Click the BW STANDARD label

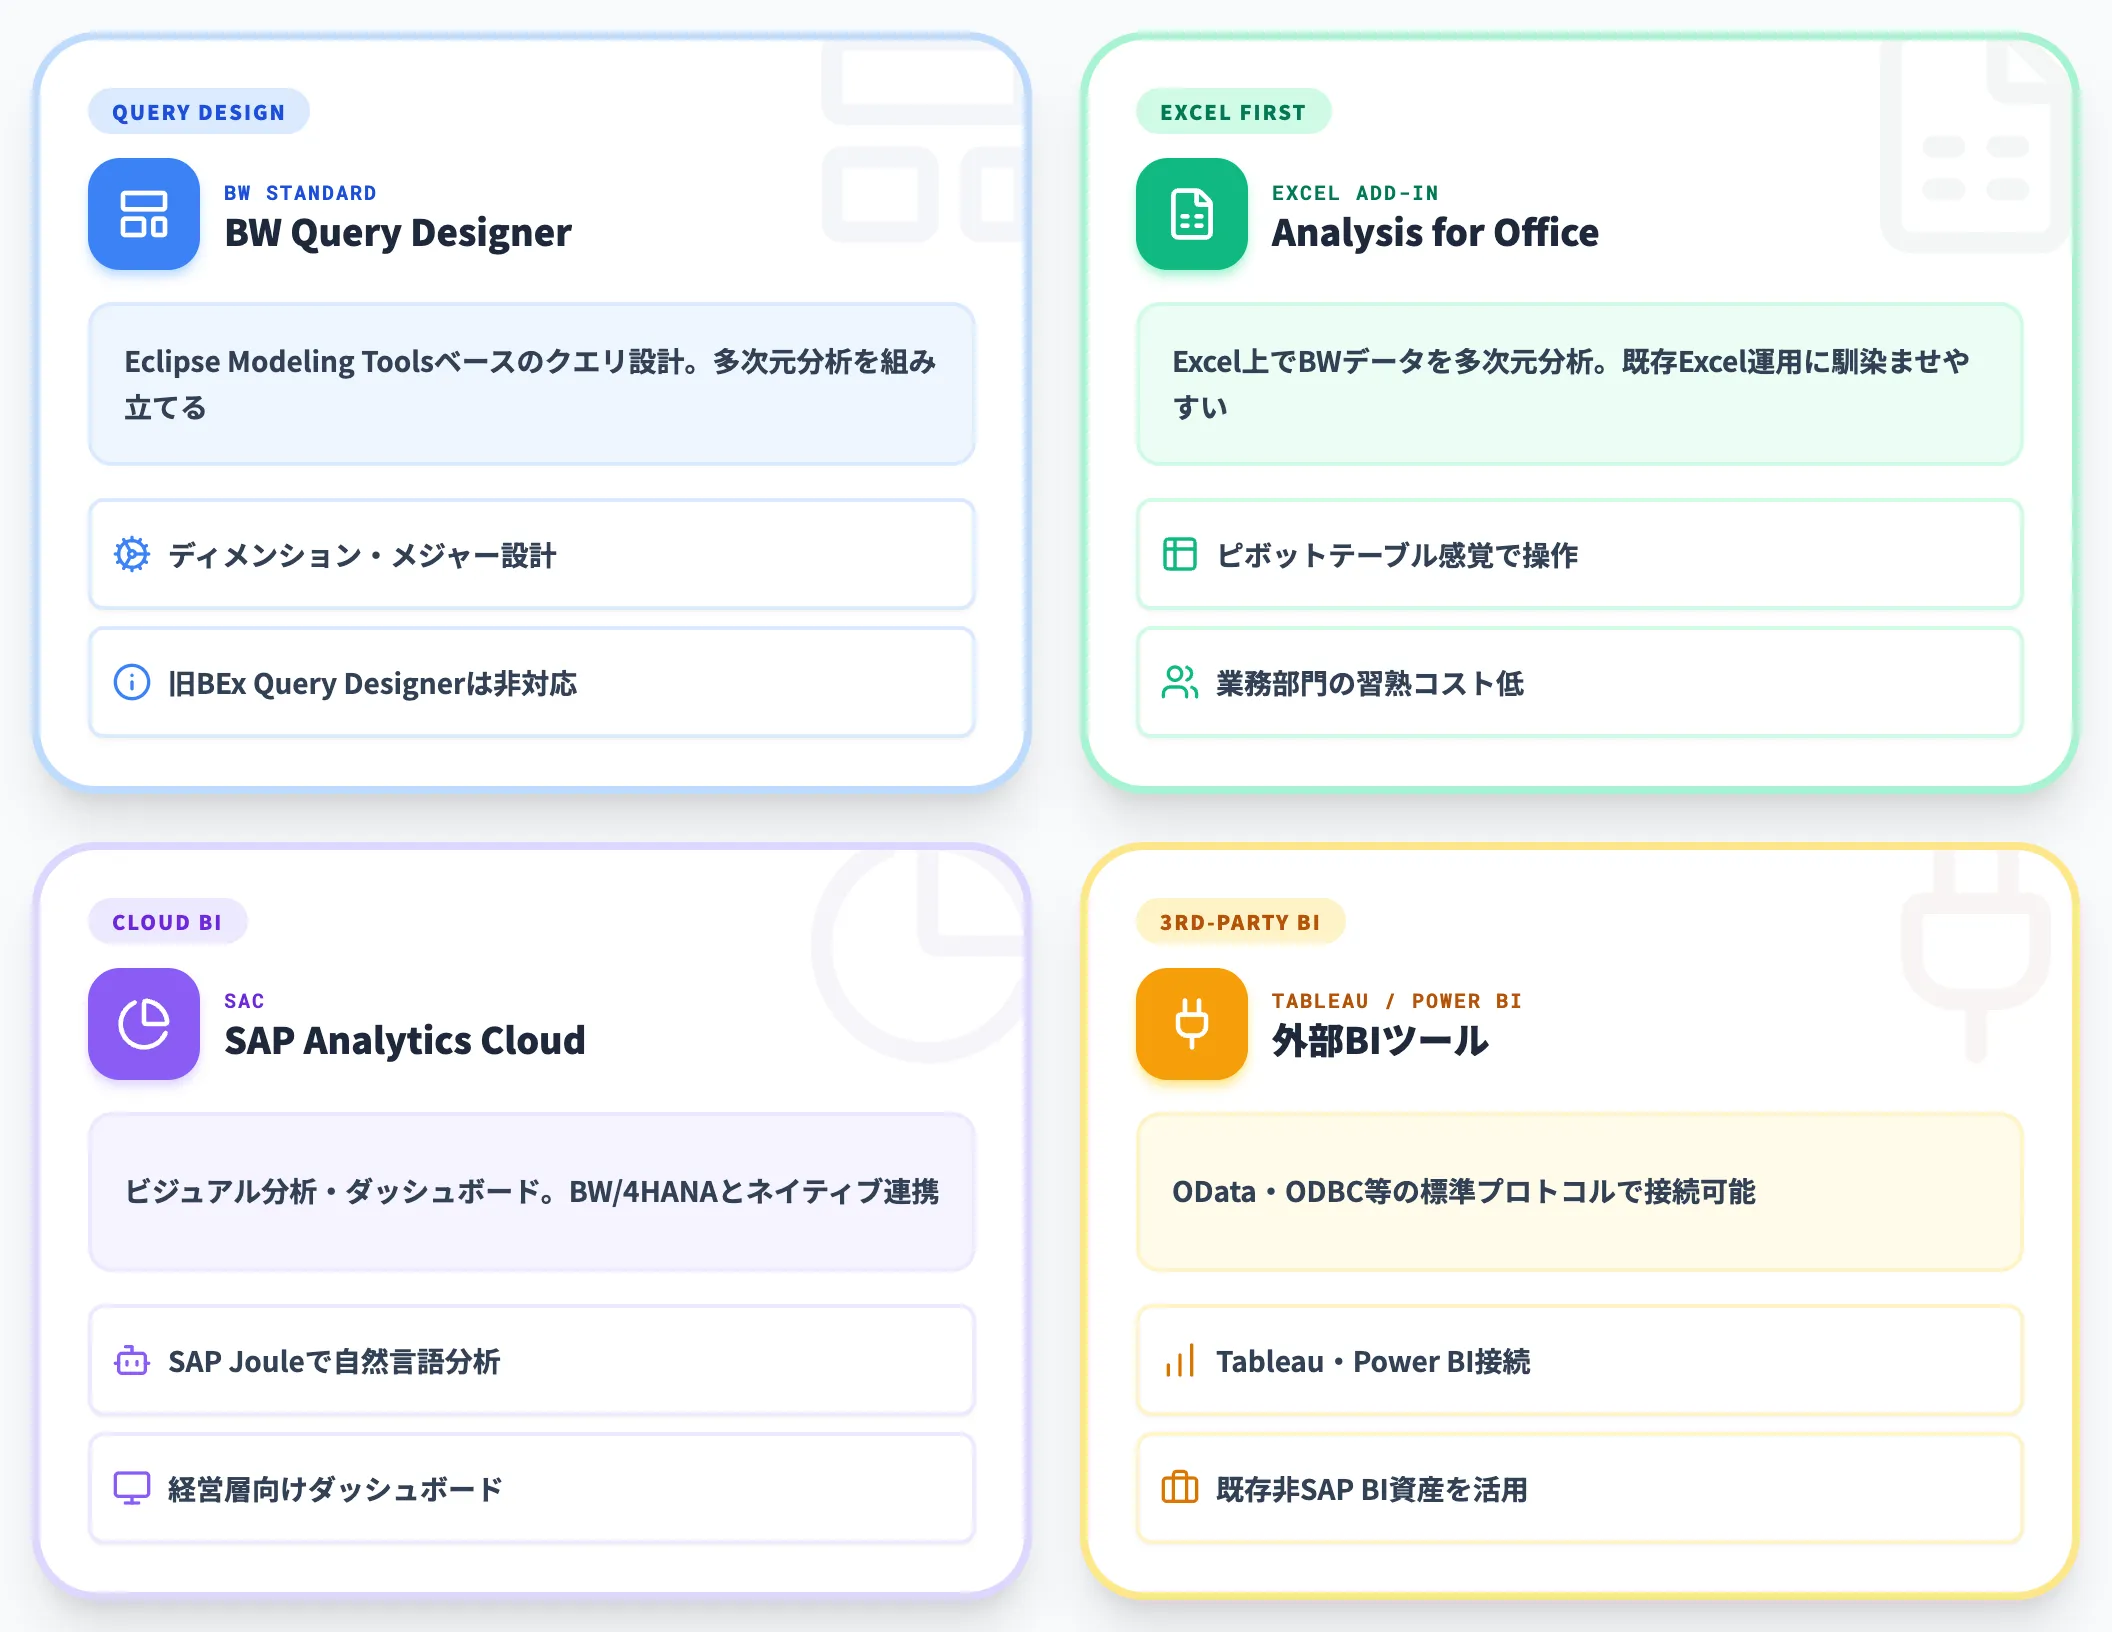(x=300, y=193)
